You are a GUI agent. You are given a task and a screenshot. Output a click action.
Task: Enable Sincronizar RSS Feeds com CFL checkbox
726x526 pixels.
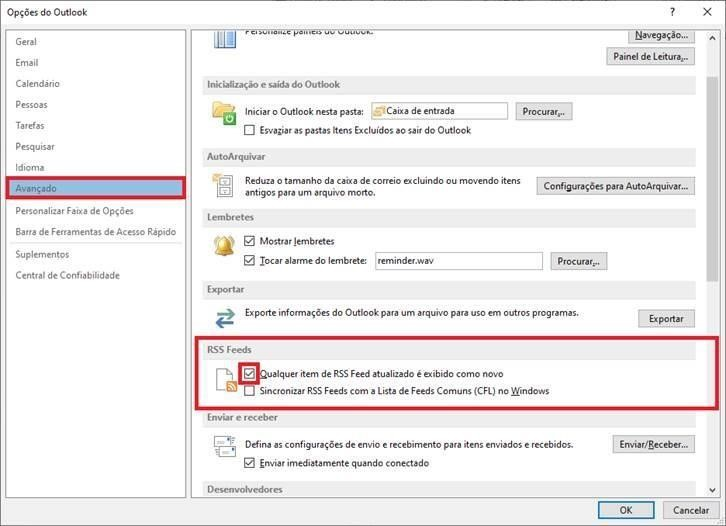[249, 391]
